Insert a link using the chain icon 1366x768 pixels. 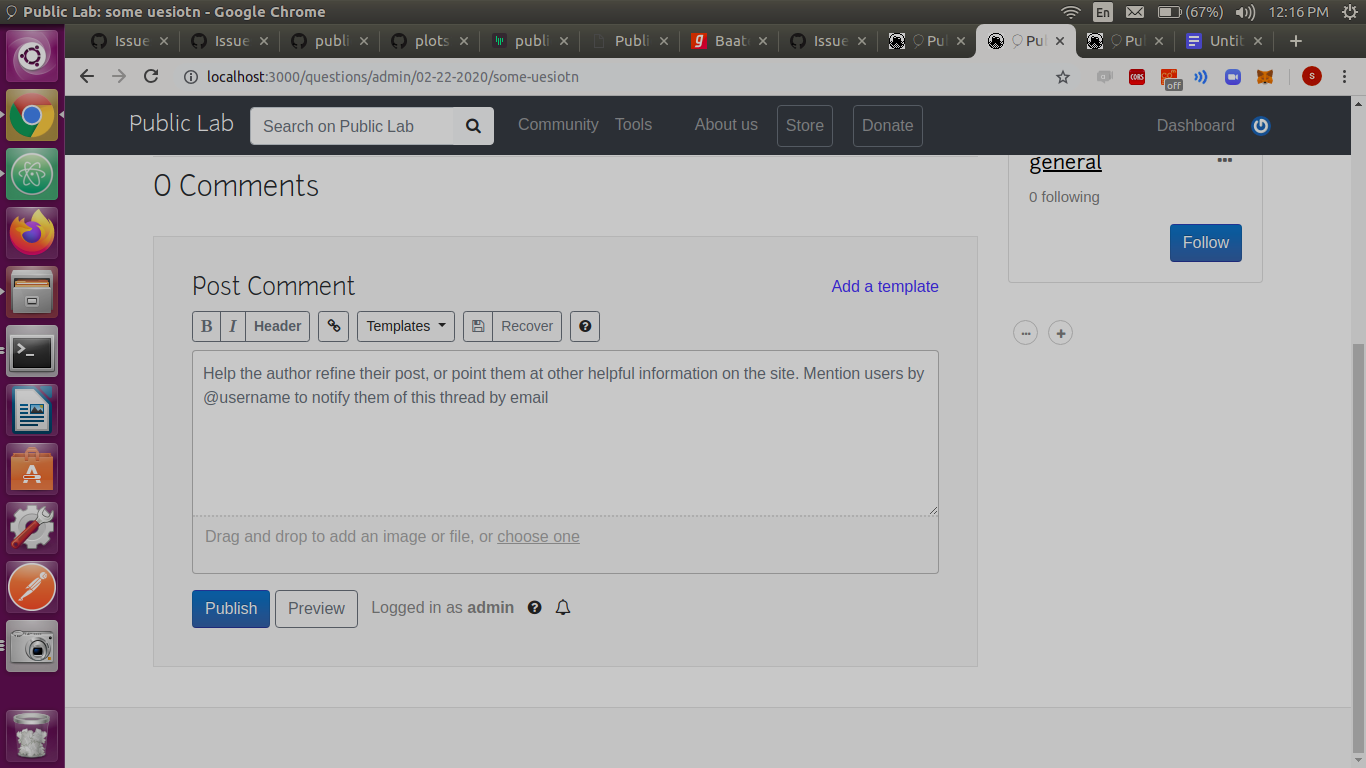(334, 326)
